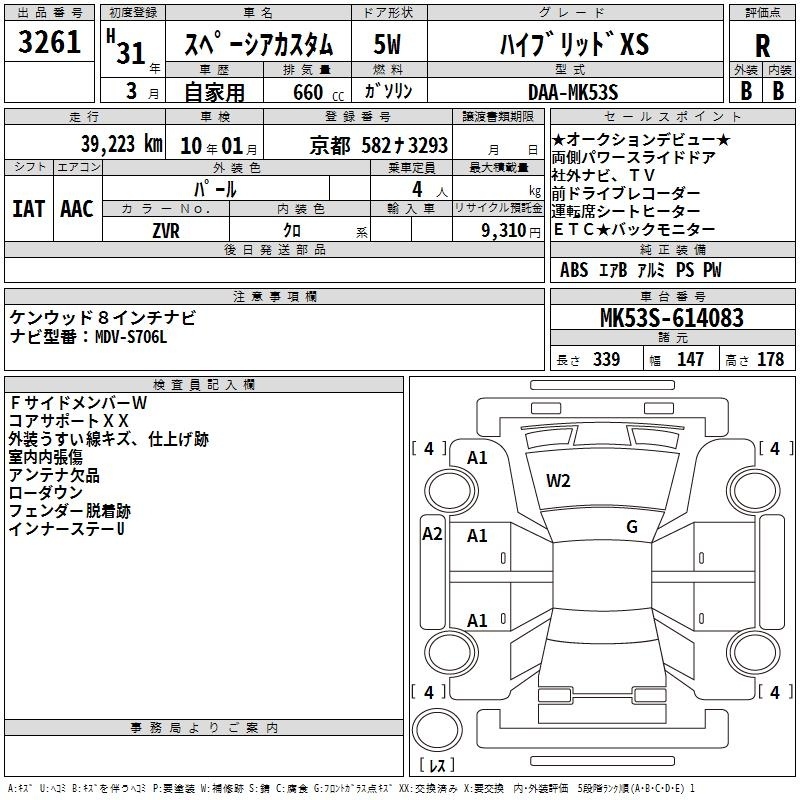This screenshot has height=800, width=800.
Task: Click the レス label below the car diagram
Action: click(x=435, y=766)
